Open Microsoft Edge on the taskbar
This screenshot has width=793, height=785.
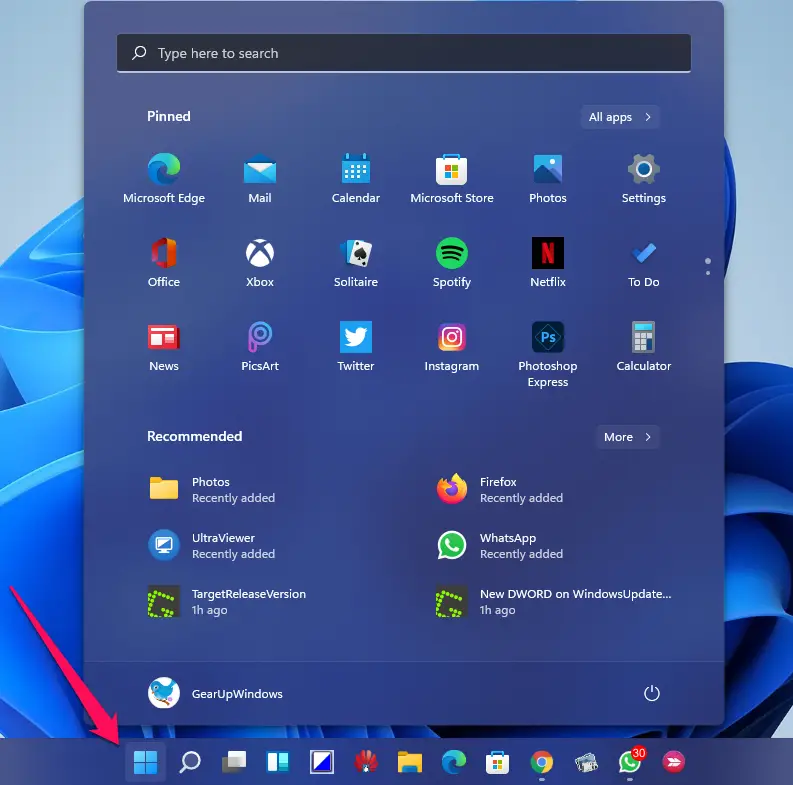pyautogui.click(x=454, y=762)
